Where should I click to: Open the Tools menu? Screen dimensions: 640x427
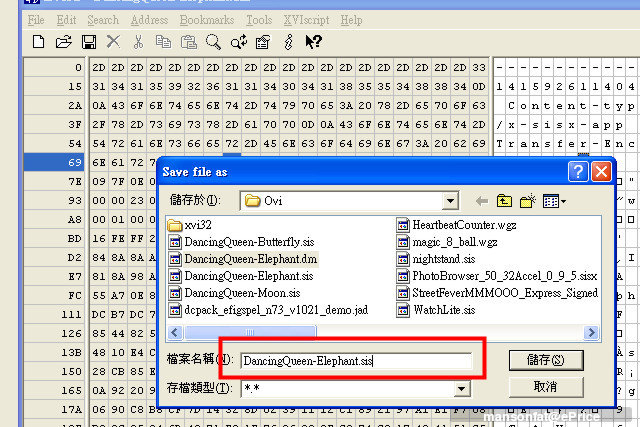[x=259, y=20]
